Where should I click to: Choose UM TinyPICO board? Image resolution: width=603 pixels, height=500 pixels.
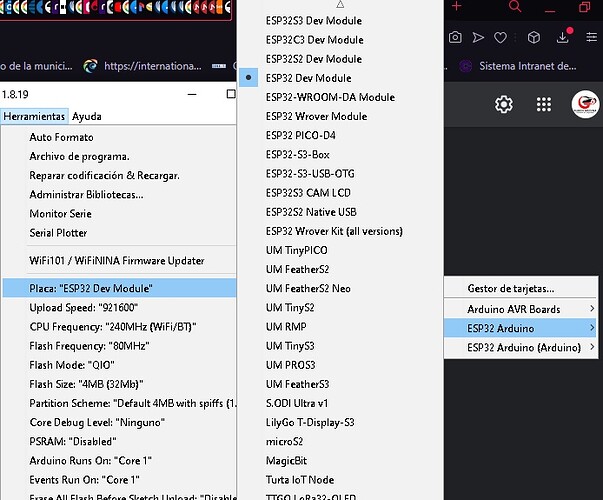[341, 250]
